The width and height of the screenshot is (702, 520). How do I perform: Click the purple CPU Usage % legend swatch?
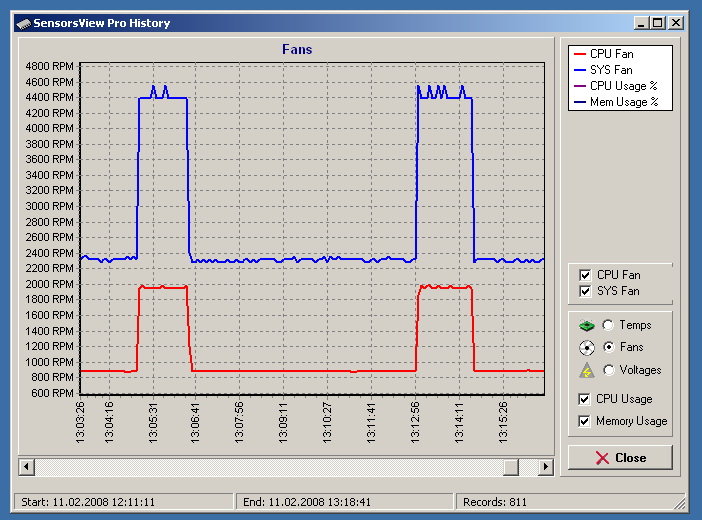point(580,86)
